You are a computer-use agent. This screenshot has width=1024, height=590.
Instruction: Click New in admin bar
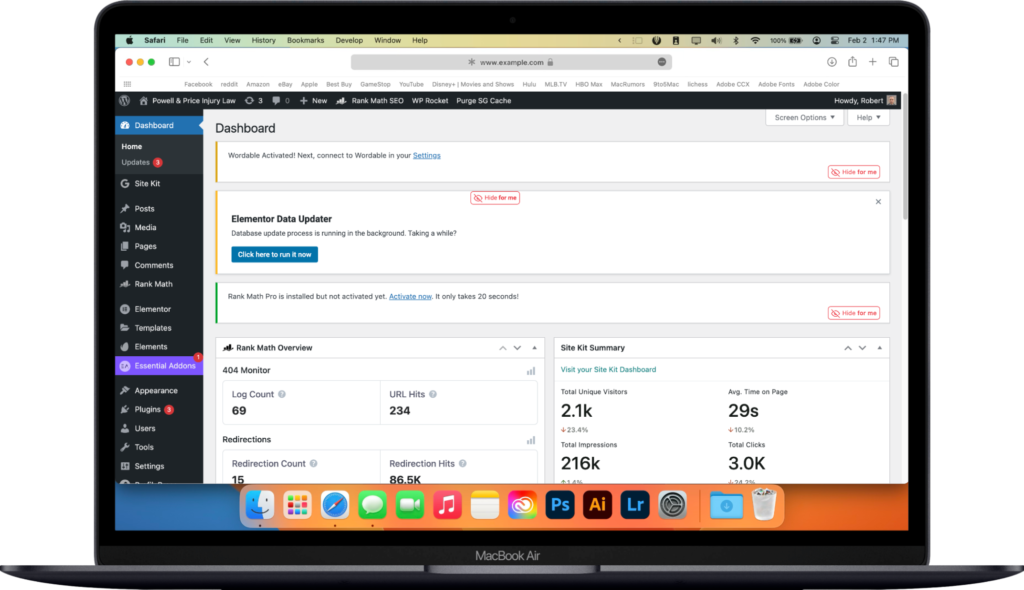click(313, 101)
